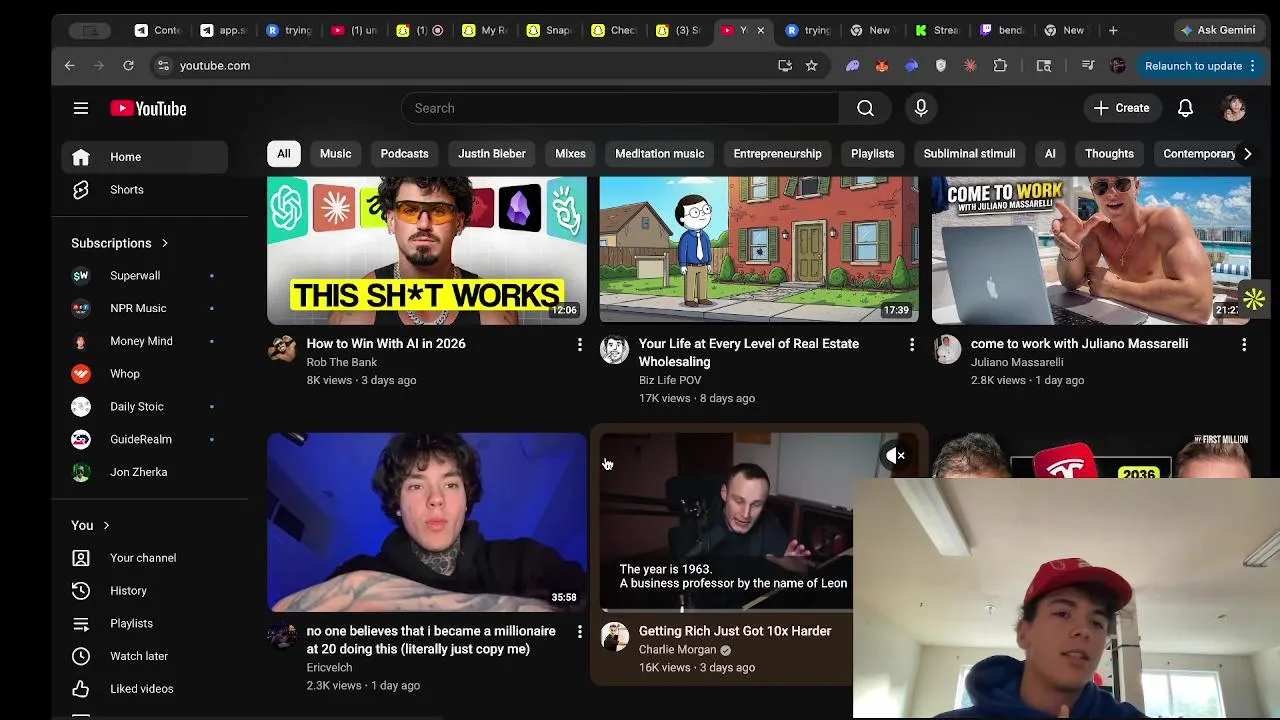Bookmark this page with the star icon
This screenshot has height=720, width=1280.
811,66
